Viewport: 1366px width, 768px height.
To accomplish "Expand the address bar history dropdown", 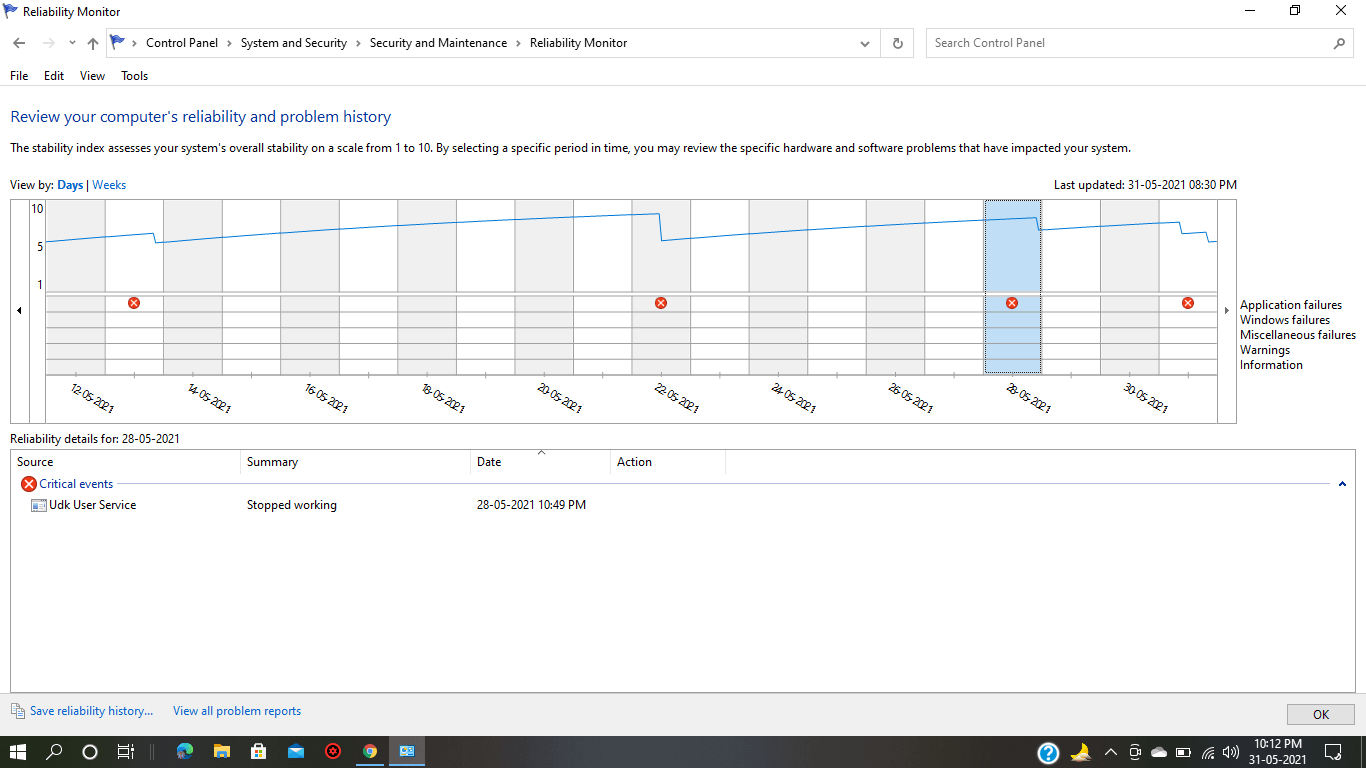I will coord(865,43).
